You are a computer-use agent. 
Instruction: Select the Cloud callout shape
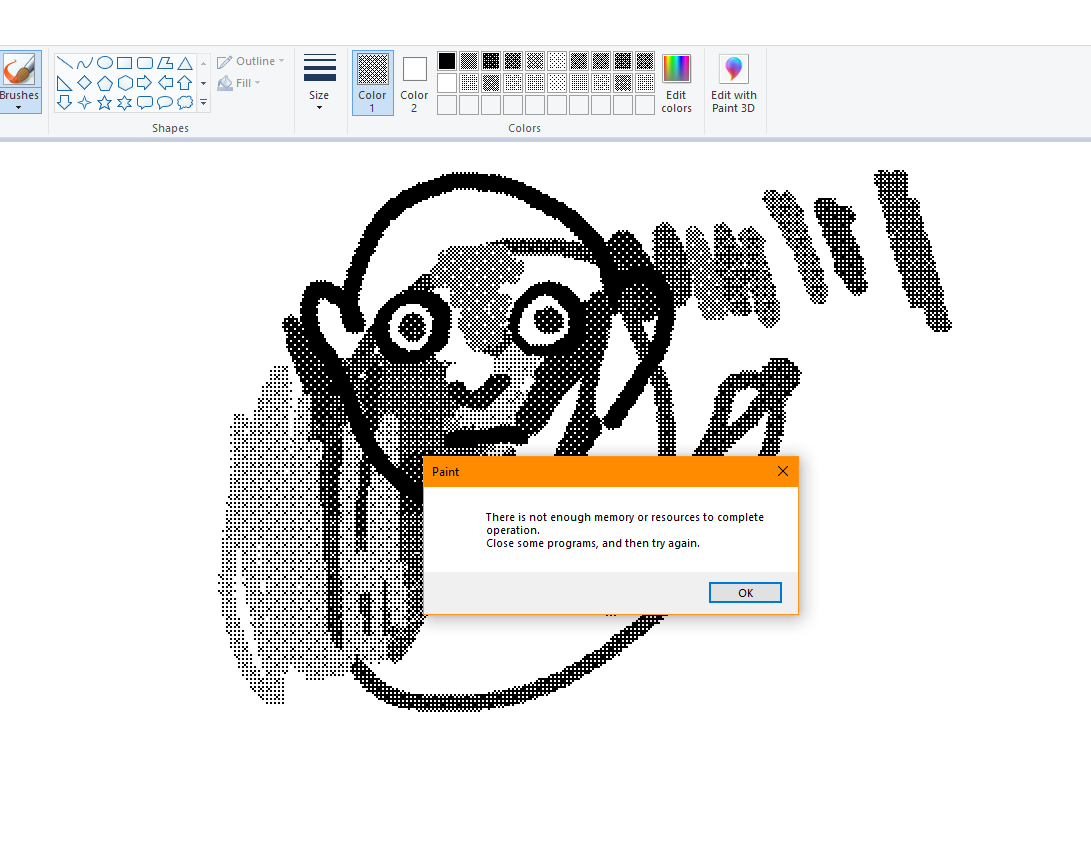184,103
